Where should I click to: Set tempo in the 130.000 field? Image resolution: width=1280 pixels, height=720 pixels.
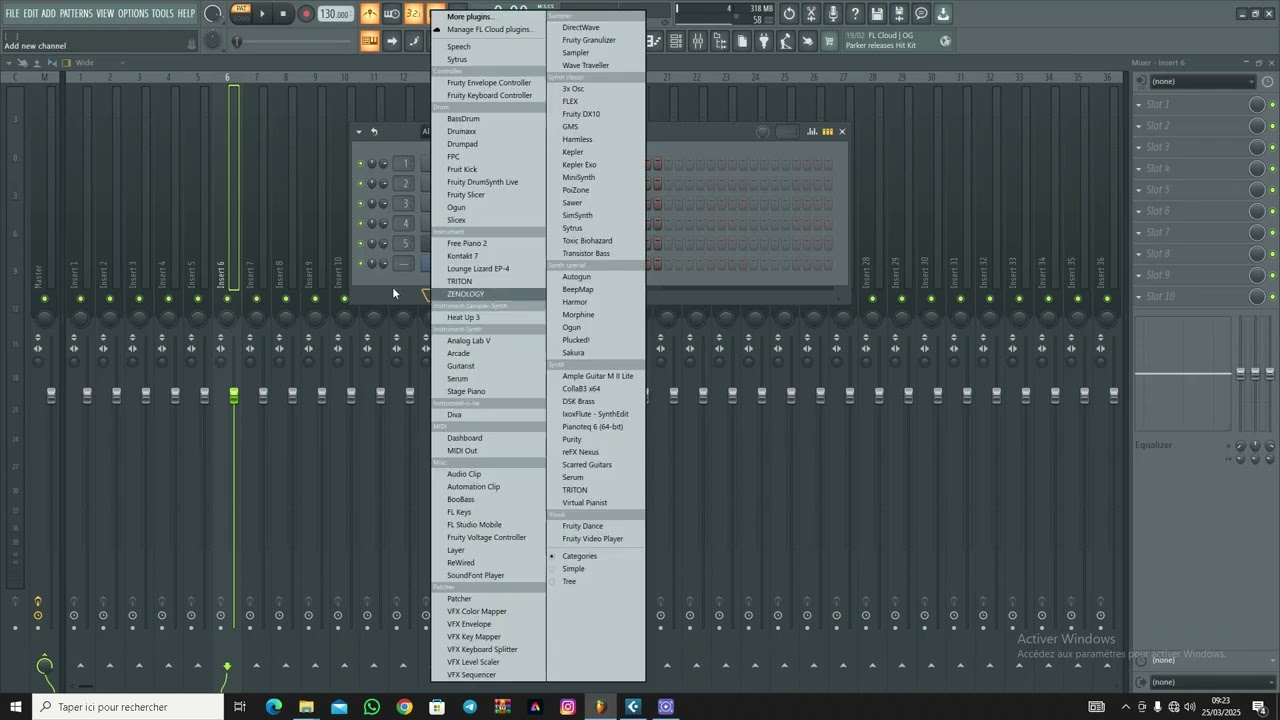point(335,14)
